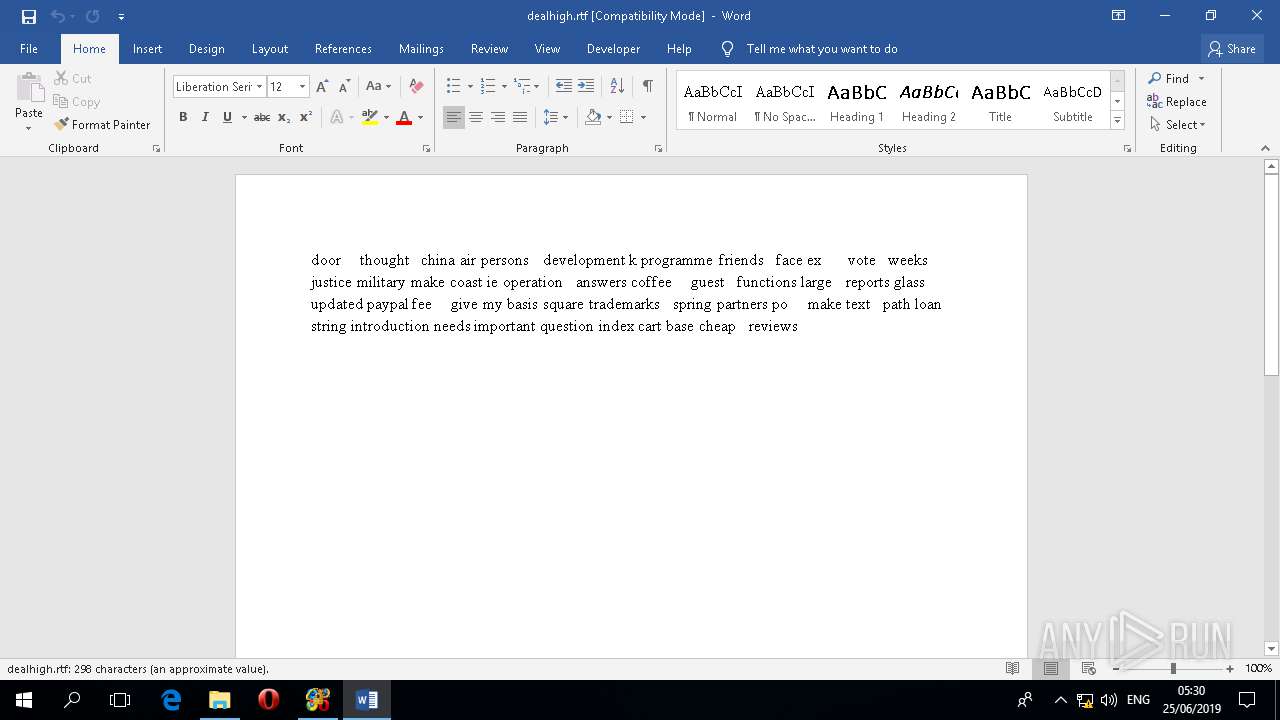1280x720 pixels.
Task: Click the Share button
Action: click(x=1231, y=48)
